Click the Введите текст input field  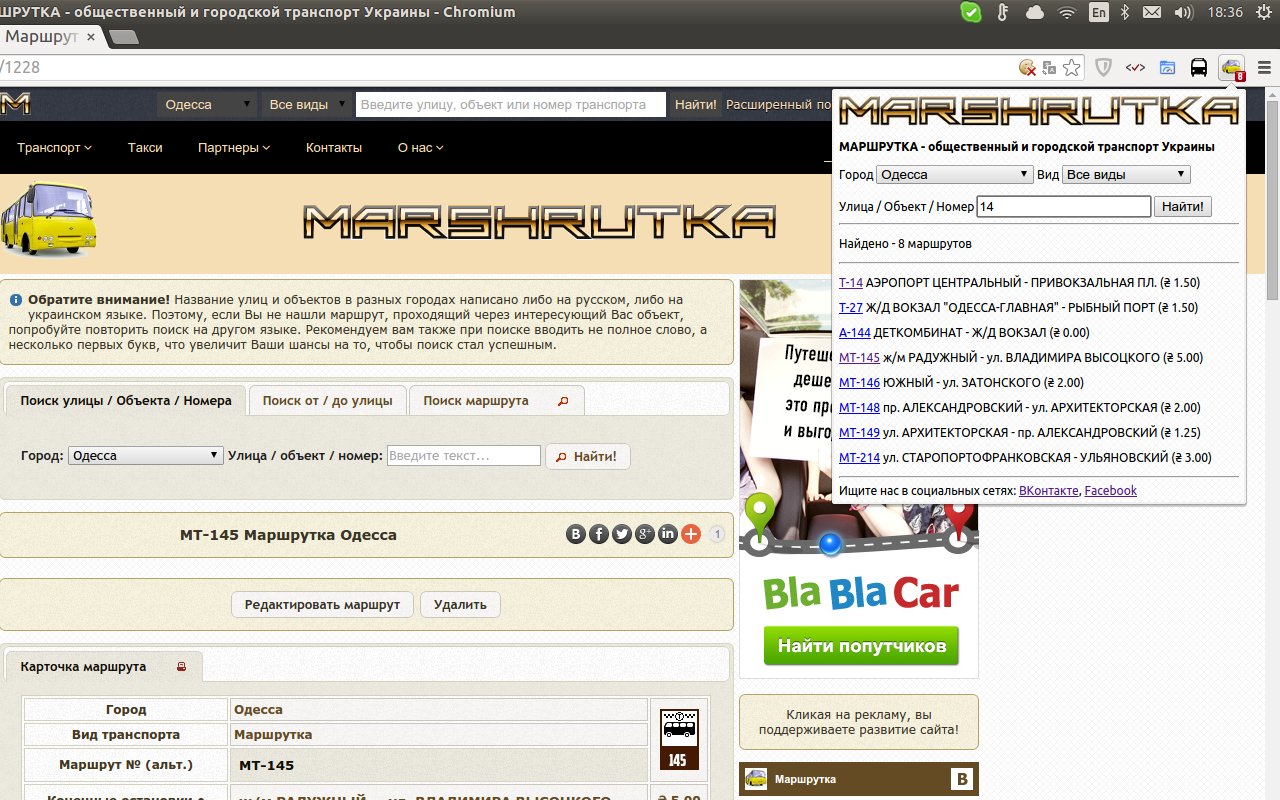(464, 455)
